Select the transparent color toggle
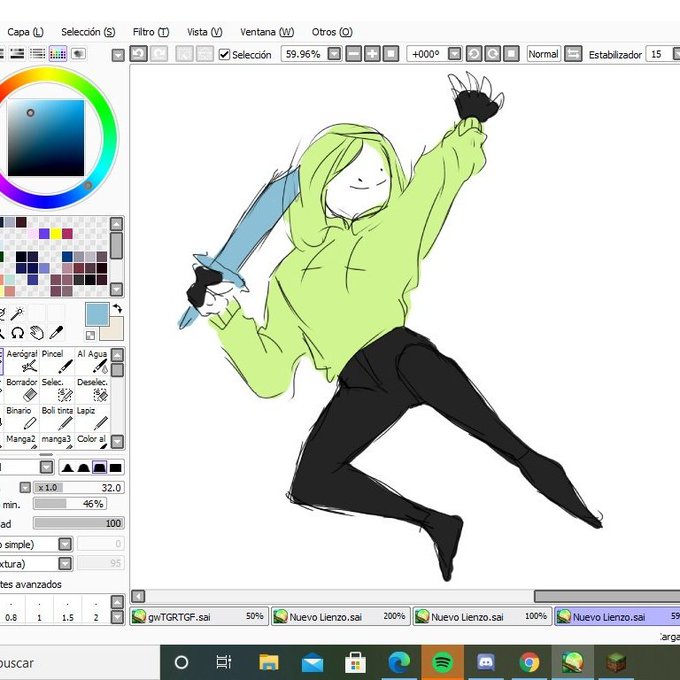This screenshot has height=680, width=680. pos(90,335)
